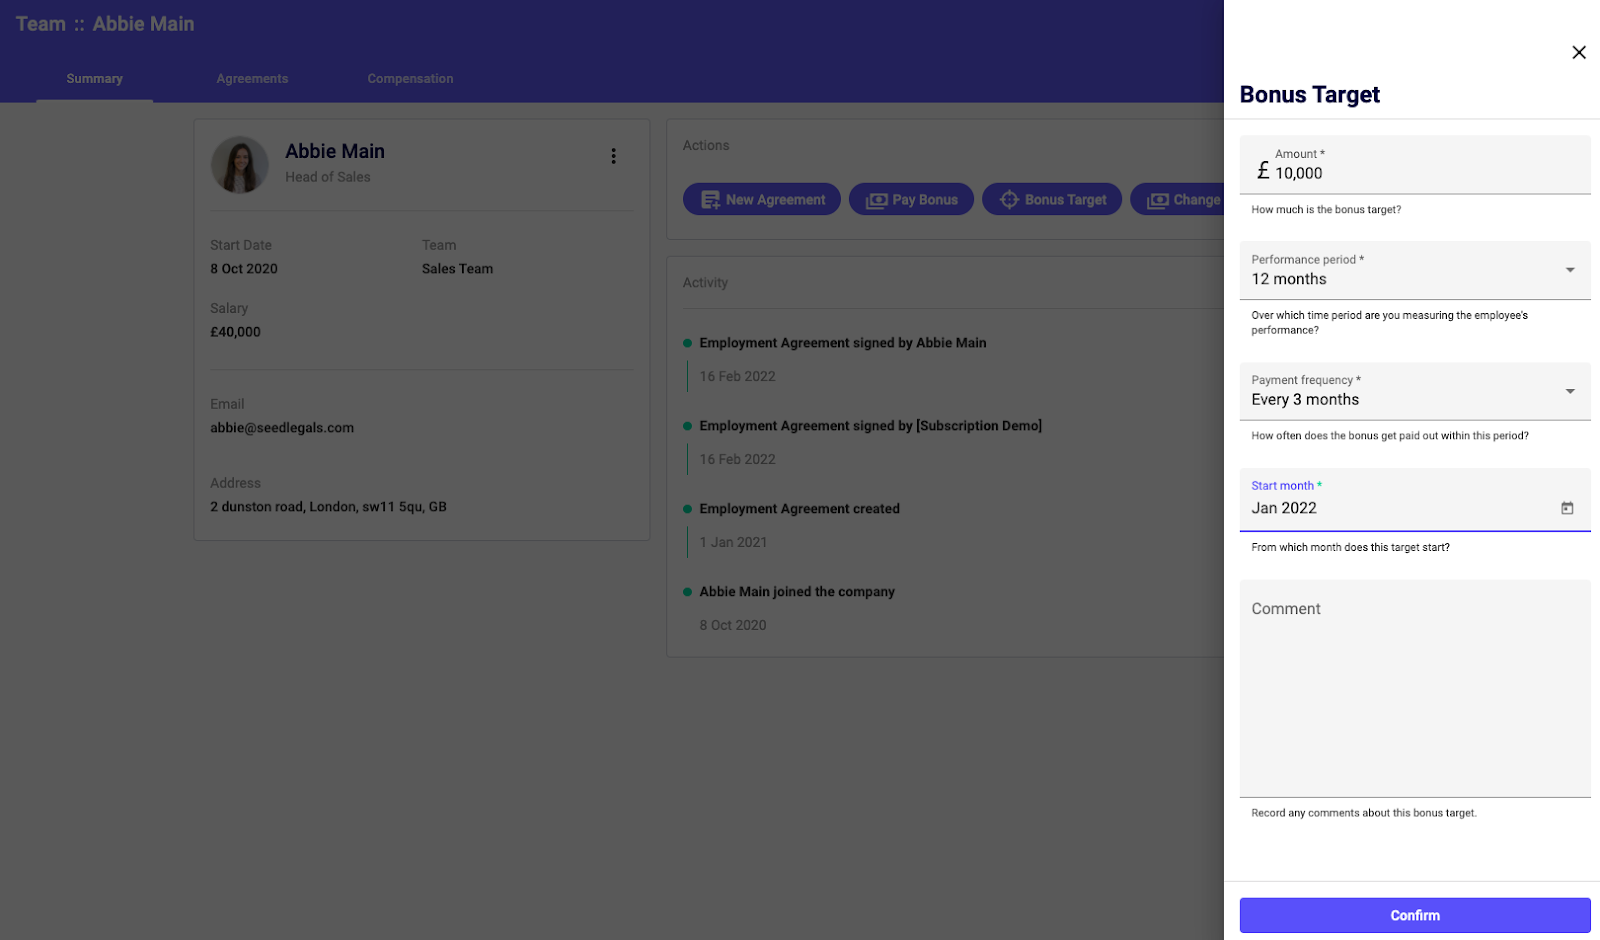Click the Pay Bonus button

click(911, 200)
